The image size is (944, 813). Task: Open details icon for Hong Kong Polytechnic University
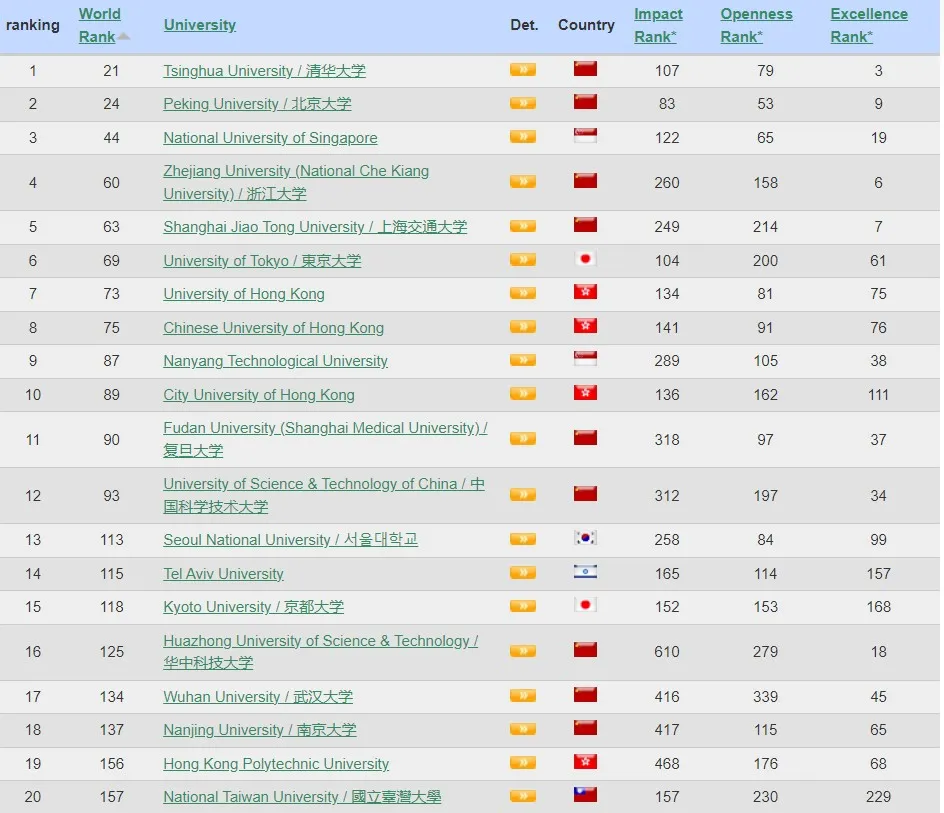[x=523, y=762]
